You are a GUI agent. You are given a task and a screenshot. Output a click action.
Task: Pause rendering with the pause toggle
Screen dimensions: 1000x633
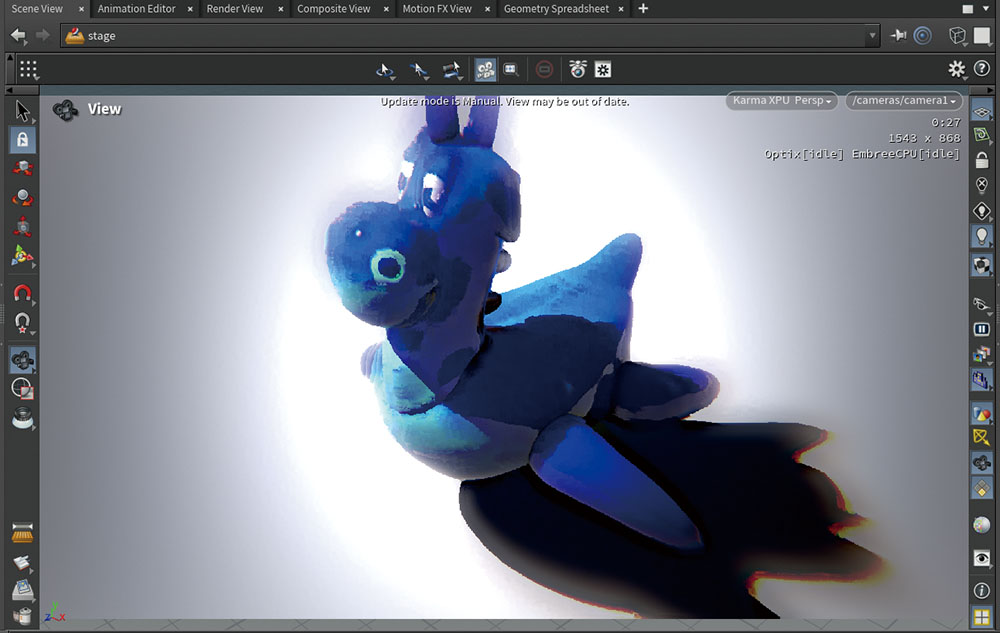(x=982, y=329)
